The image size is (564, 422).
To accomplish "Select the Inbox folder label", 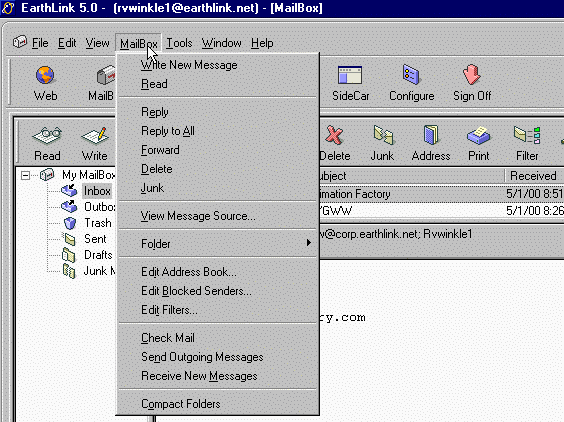I will tap(97, 191).
